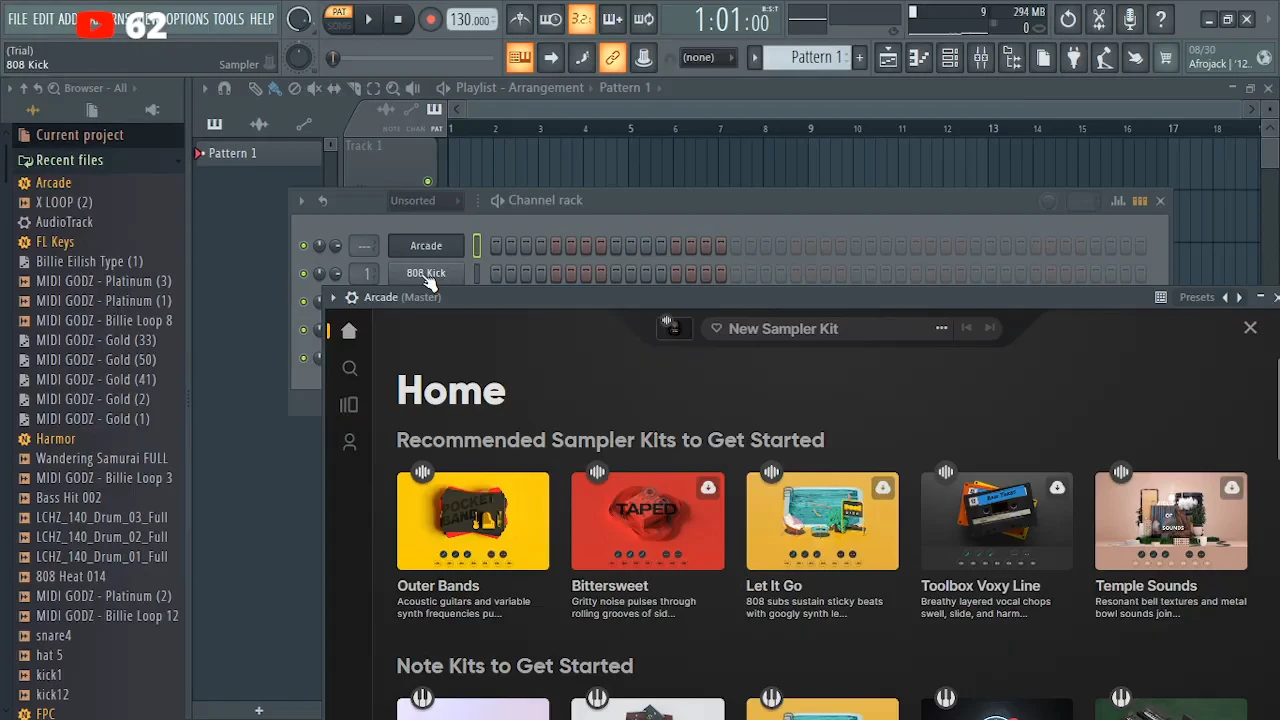The height and width of the screenshot is (720, 1280).
Task: Select the Arcade channel button
Action: point(426,245)
